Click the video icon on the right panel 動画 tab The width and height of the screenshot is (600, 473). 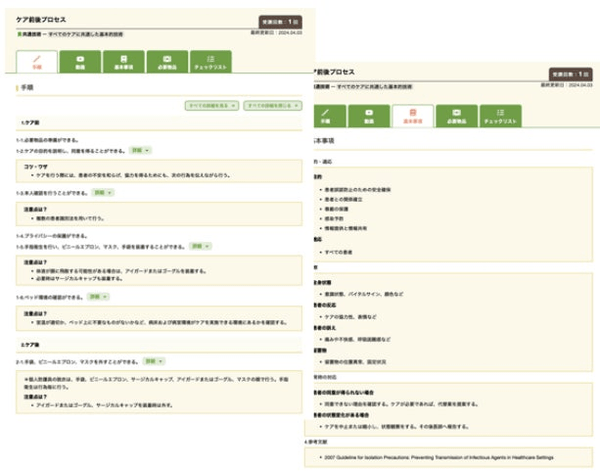(370, 112)
